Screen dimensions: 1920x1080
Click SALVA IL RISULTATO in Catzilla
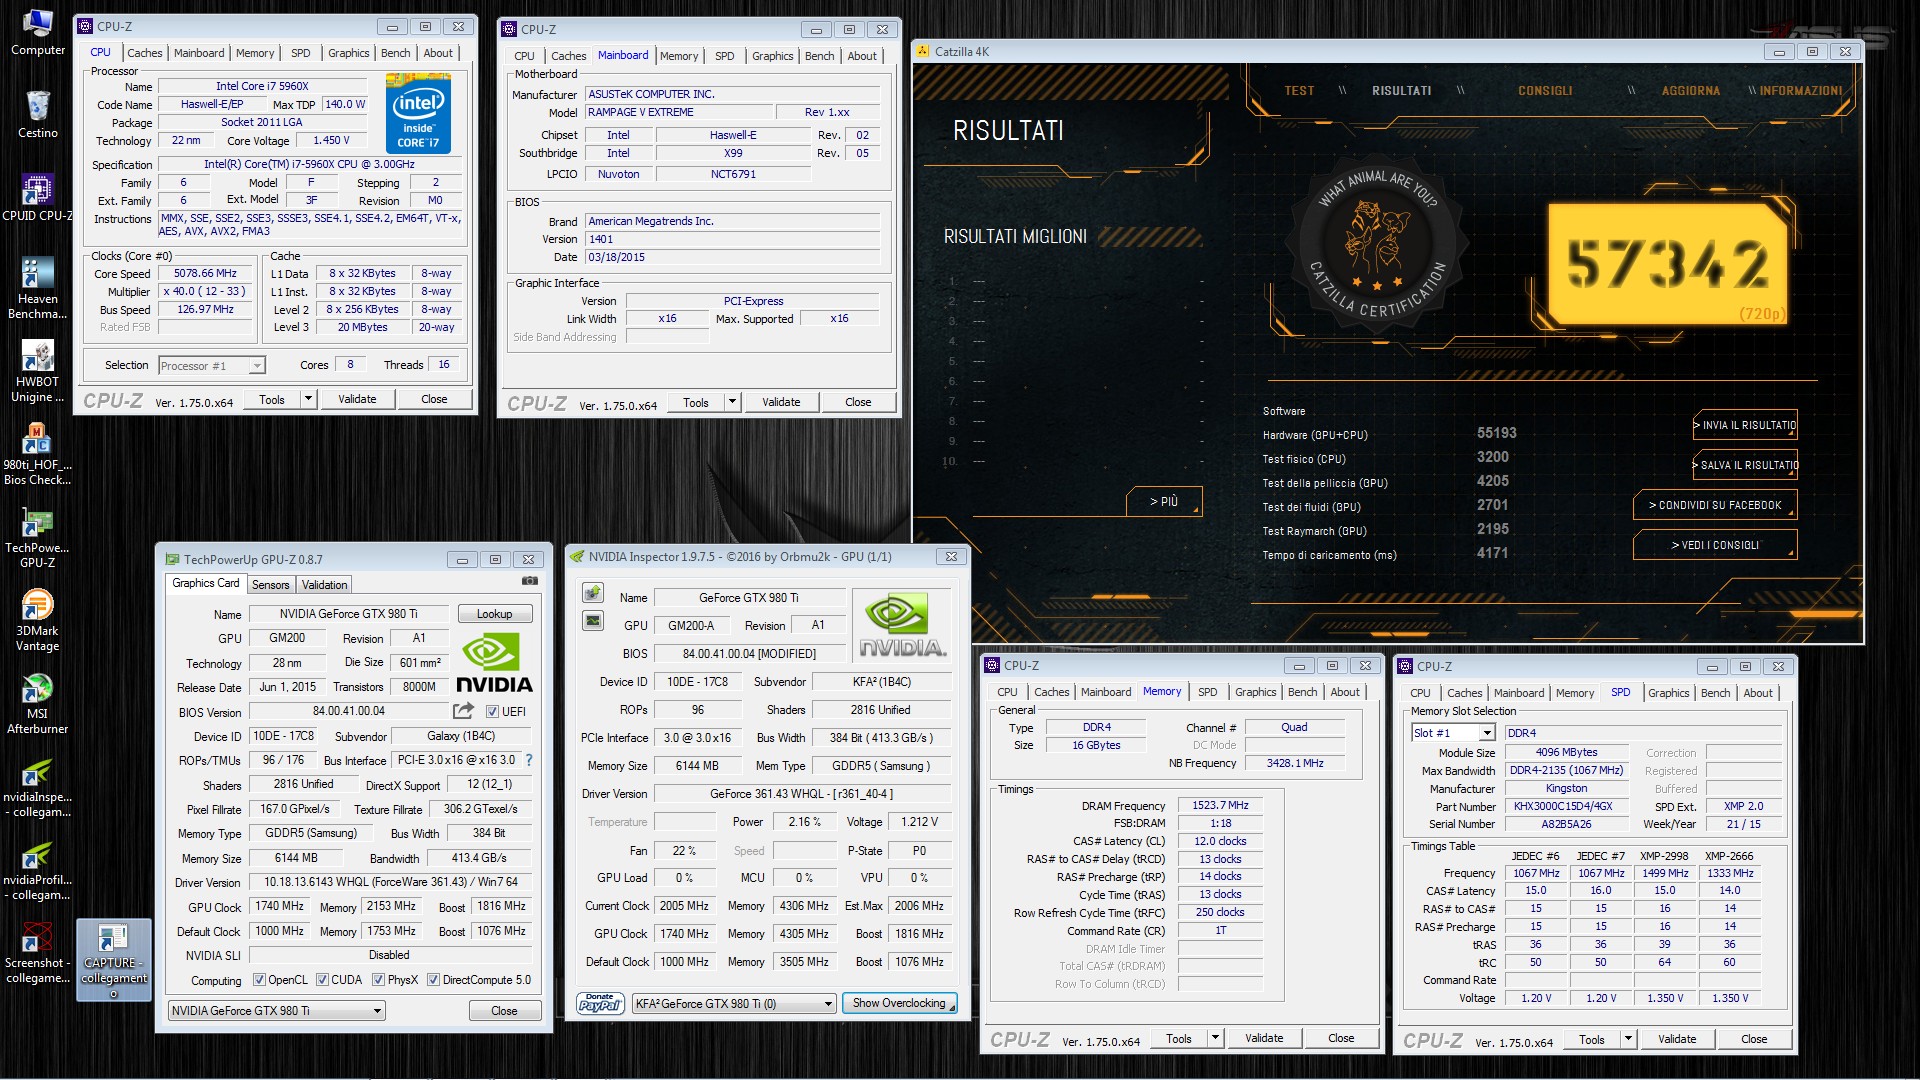pyautogui.click(x=1745, y=465)
